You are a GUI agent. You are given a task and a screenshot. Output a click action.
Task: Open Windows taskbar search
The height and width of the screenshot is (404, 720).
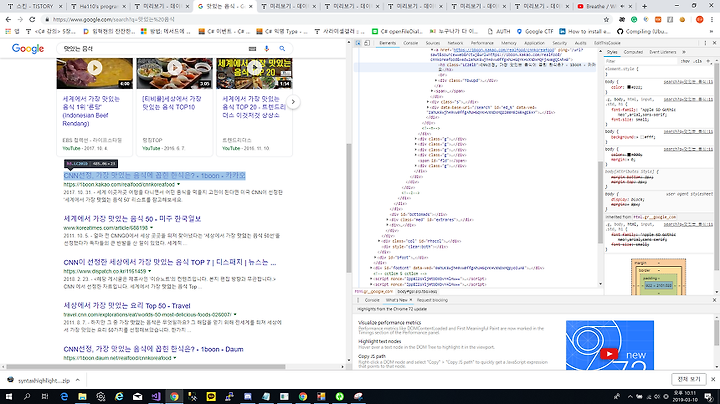pos(27,396)
